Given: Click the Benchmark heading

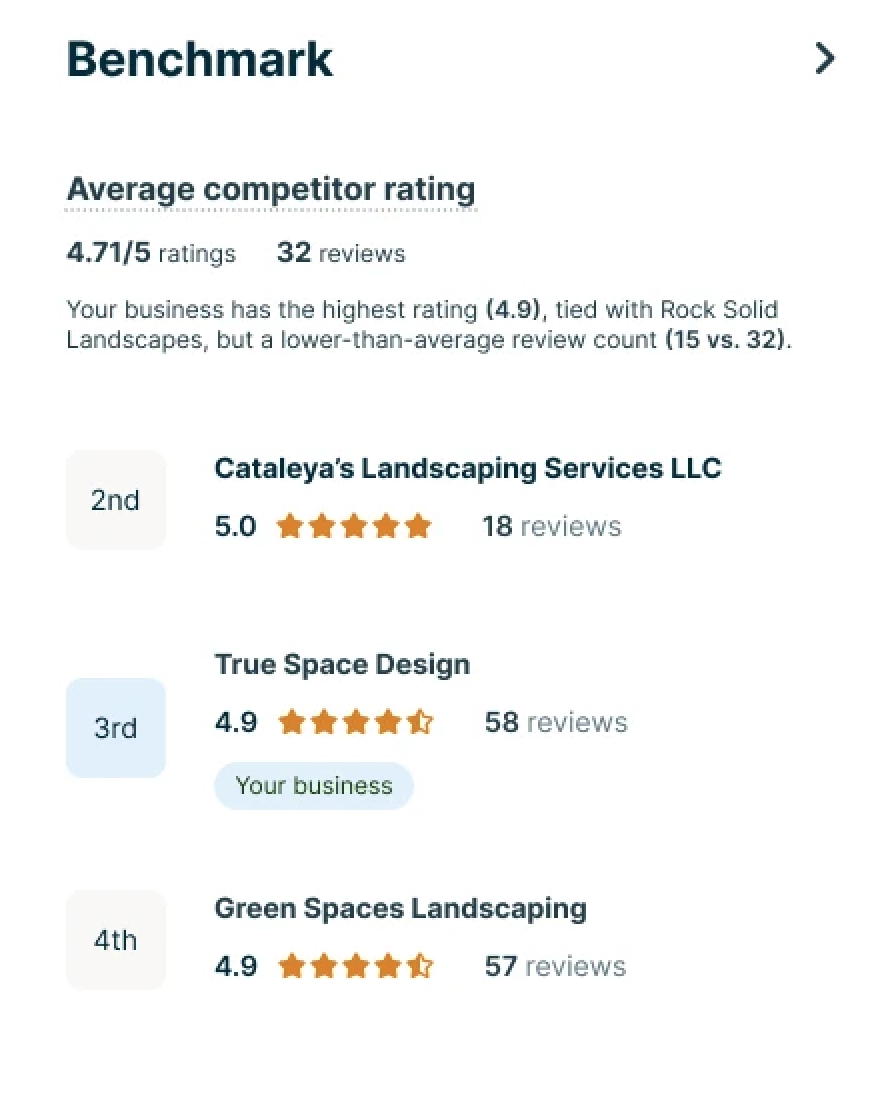Looking at the screenshot, I should coord(199,60).
